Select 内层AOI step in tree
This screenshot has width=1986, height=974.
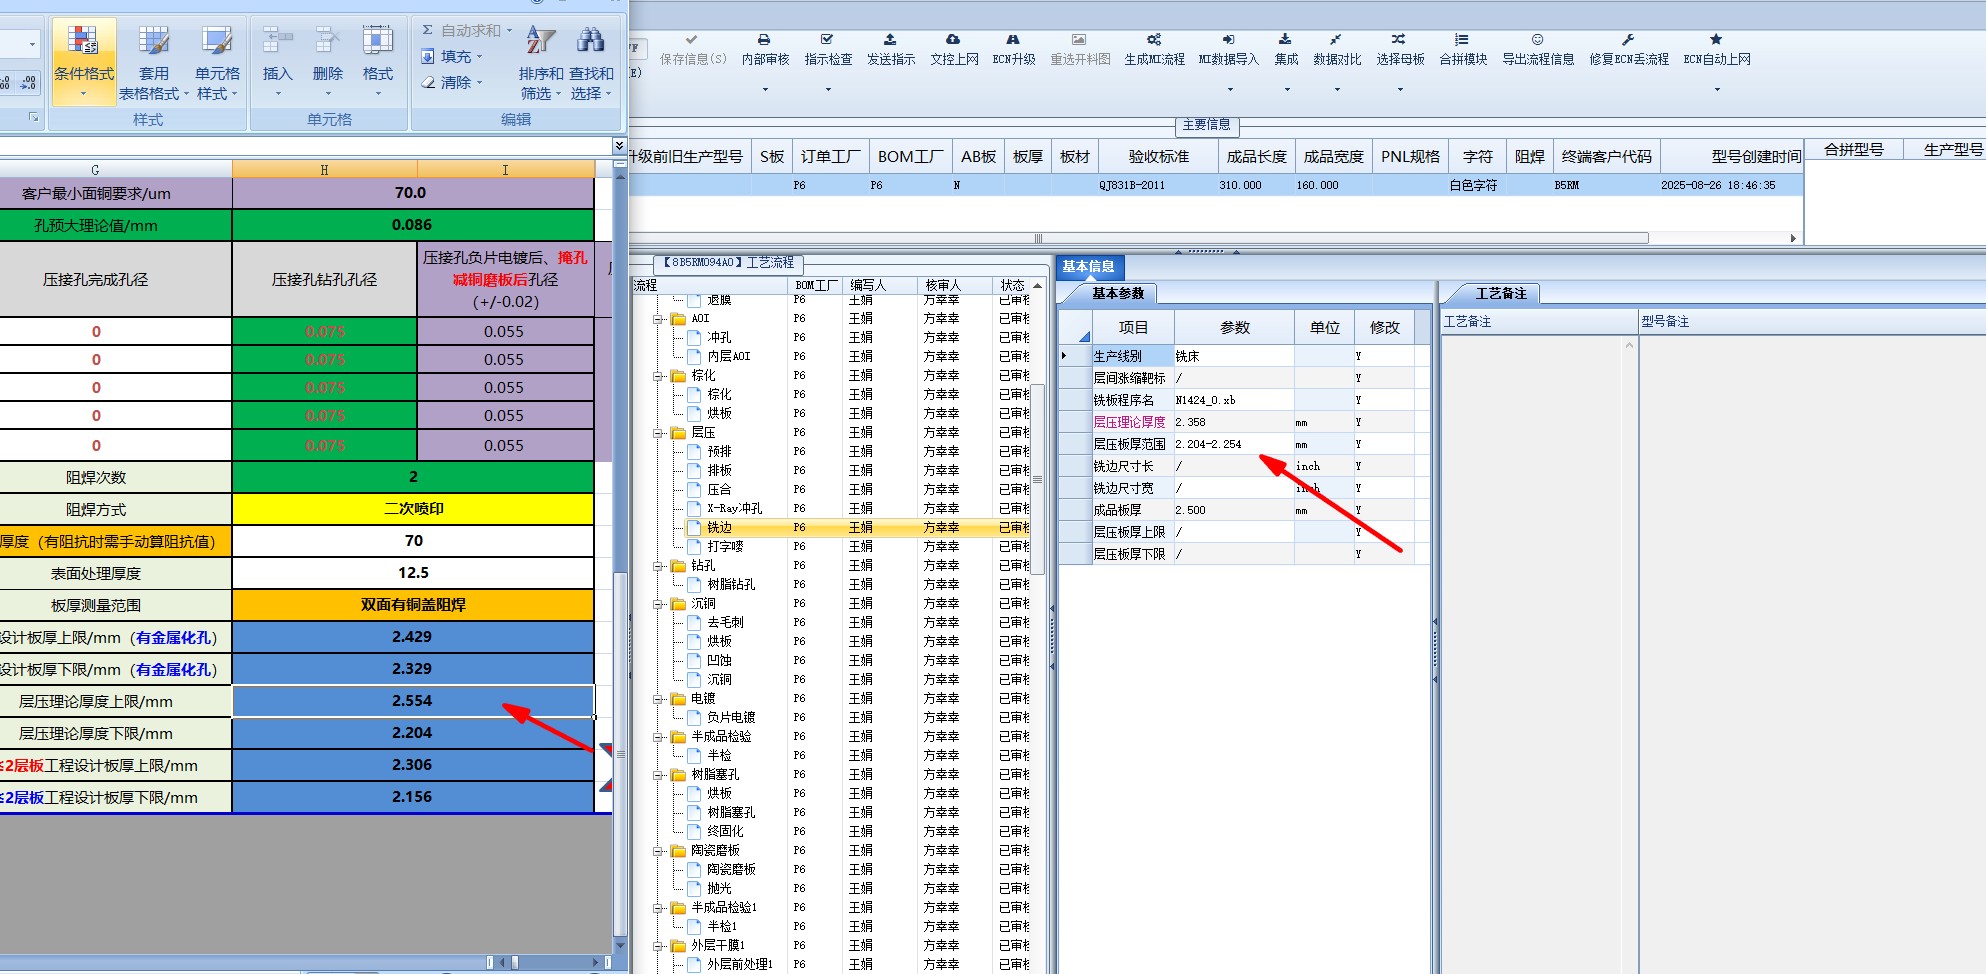pyautogui.click(x=728, y=357)
